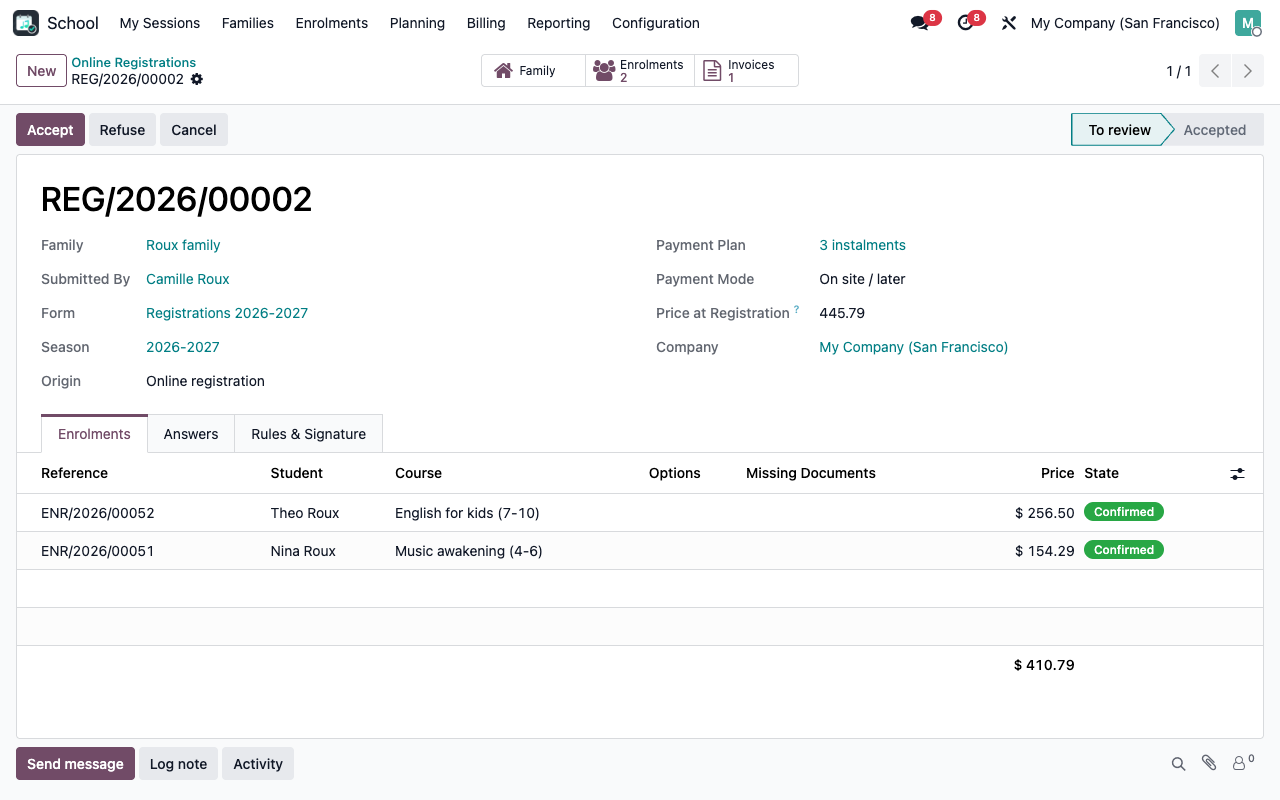Open the gear actions menu beside REG/2026/00002

[x=197, y=79]
